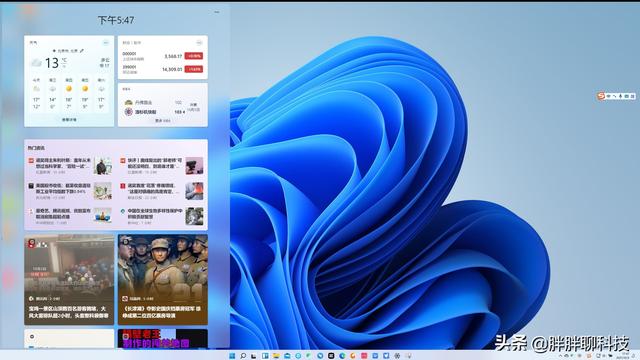Select forecast day with 18° high
The image size is (640, 360).
tap(69, 93)
